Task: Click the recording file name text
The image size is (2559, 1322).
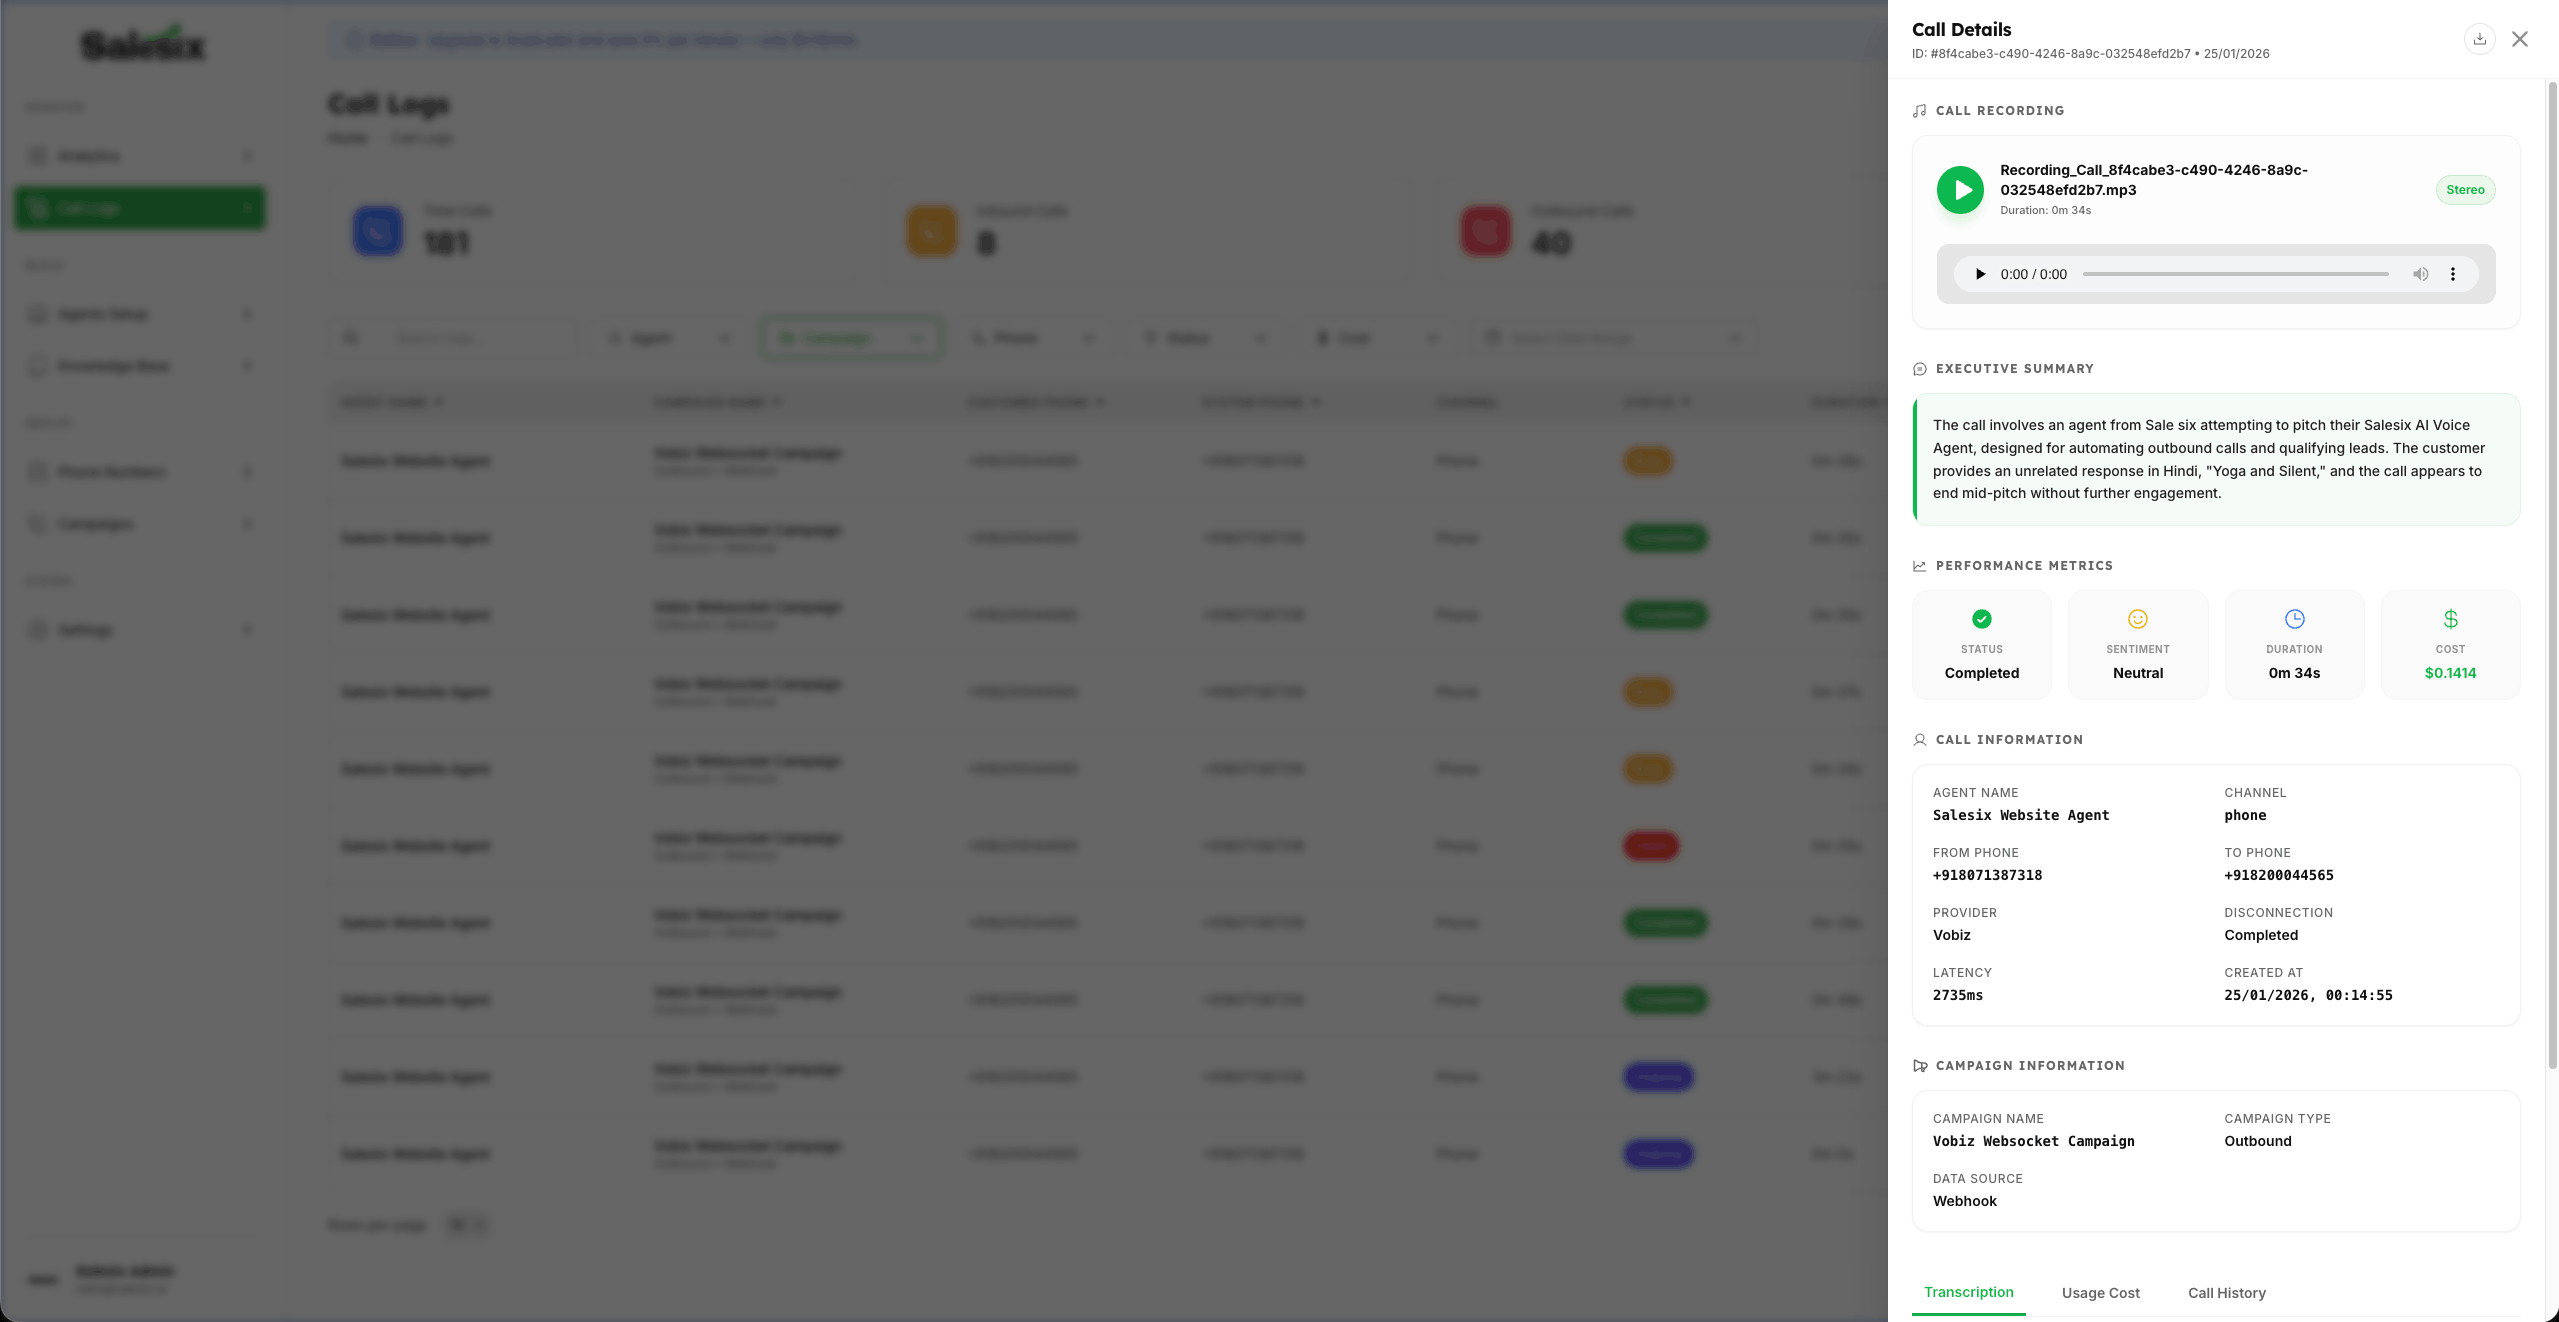Action: [2153, 180]
